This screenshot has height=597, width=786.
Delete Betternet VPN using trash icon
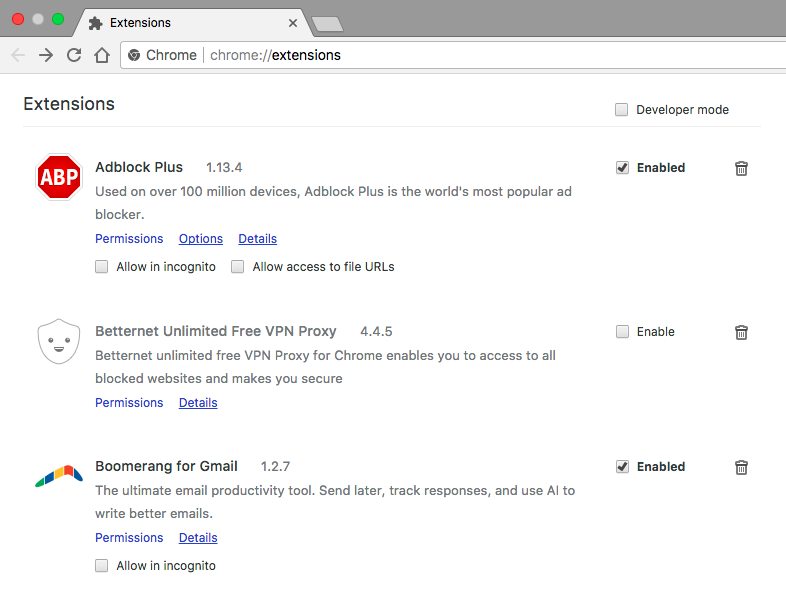pos(741,332)
